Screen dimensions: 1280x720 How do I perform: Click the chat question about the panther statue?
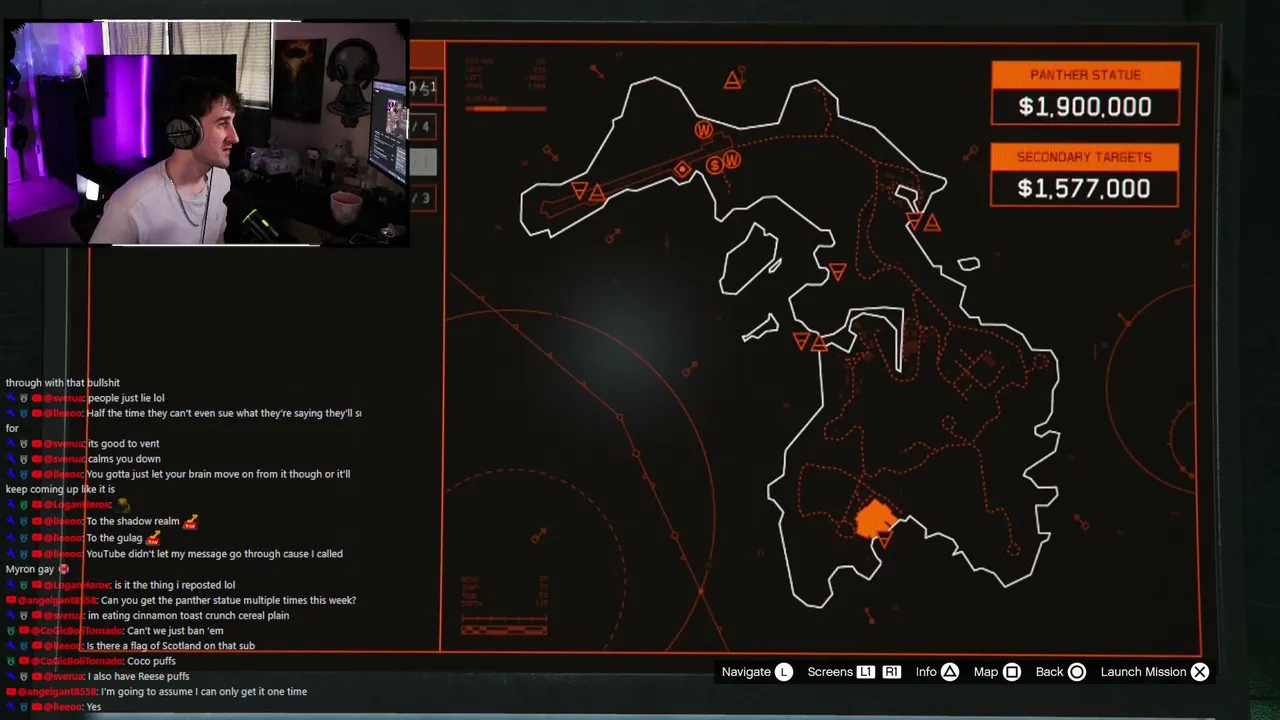point(228,600)
